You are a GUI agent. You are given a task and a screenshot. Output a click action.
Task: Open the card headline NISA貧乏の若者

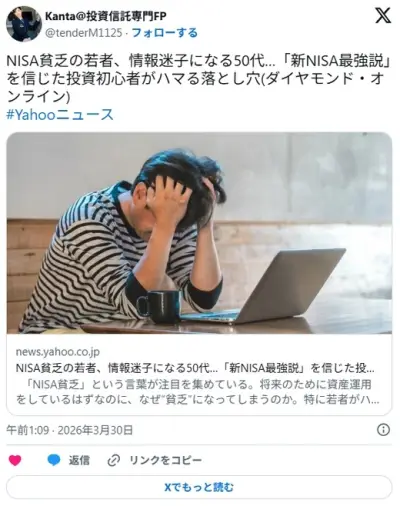(x=195, y=368)
